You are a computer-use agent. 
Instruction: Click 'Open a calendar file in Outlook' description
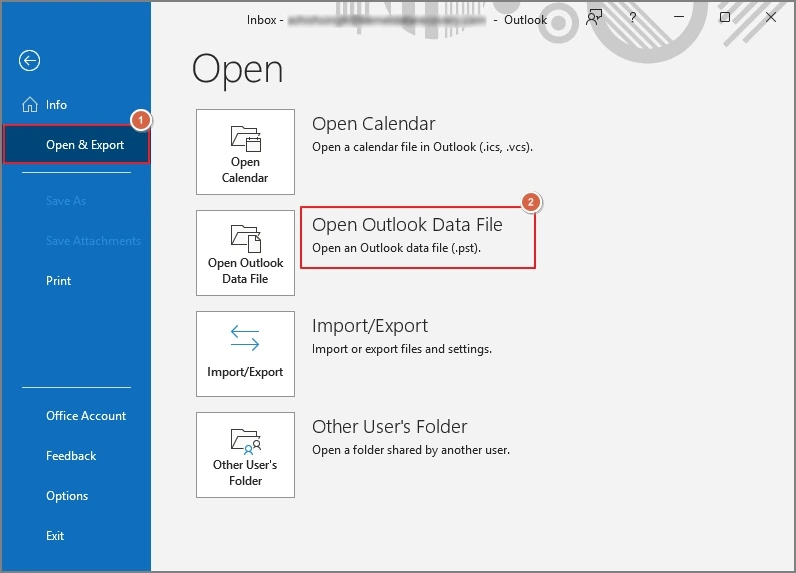(422, 147)
